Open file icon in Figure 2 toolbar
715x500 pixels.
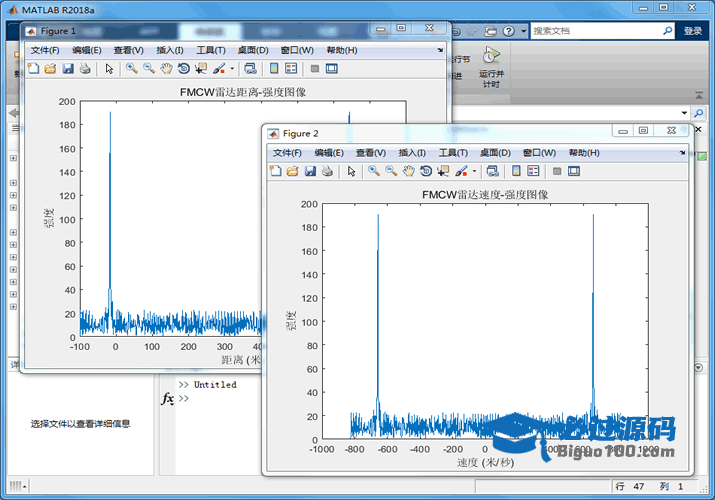coord(292,171)
